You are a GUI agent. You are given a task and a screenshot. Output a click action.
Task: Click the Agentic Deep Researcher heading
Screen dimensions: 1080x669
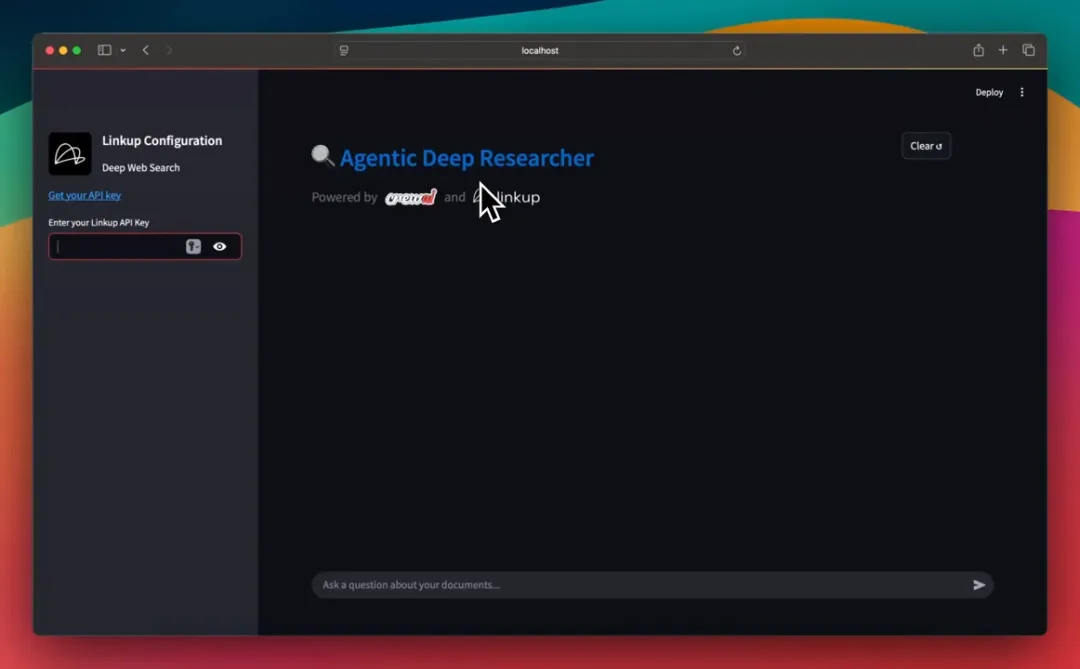point(466,158)
